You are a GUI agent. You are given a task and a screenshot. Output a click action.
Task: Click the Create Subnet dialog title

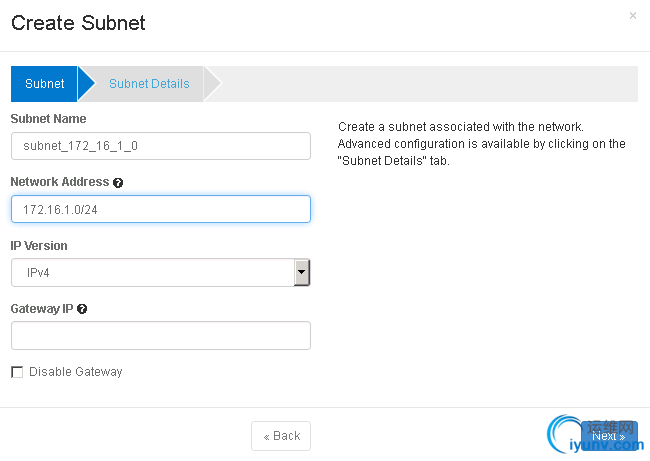[78, 24]
